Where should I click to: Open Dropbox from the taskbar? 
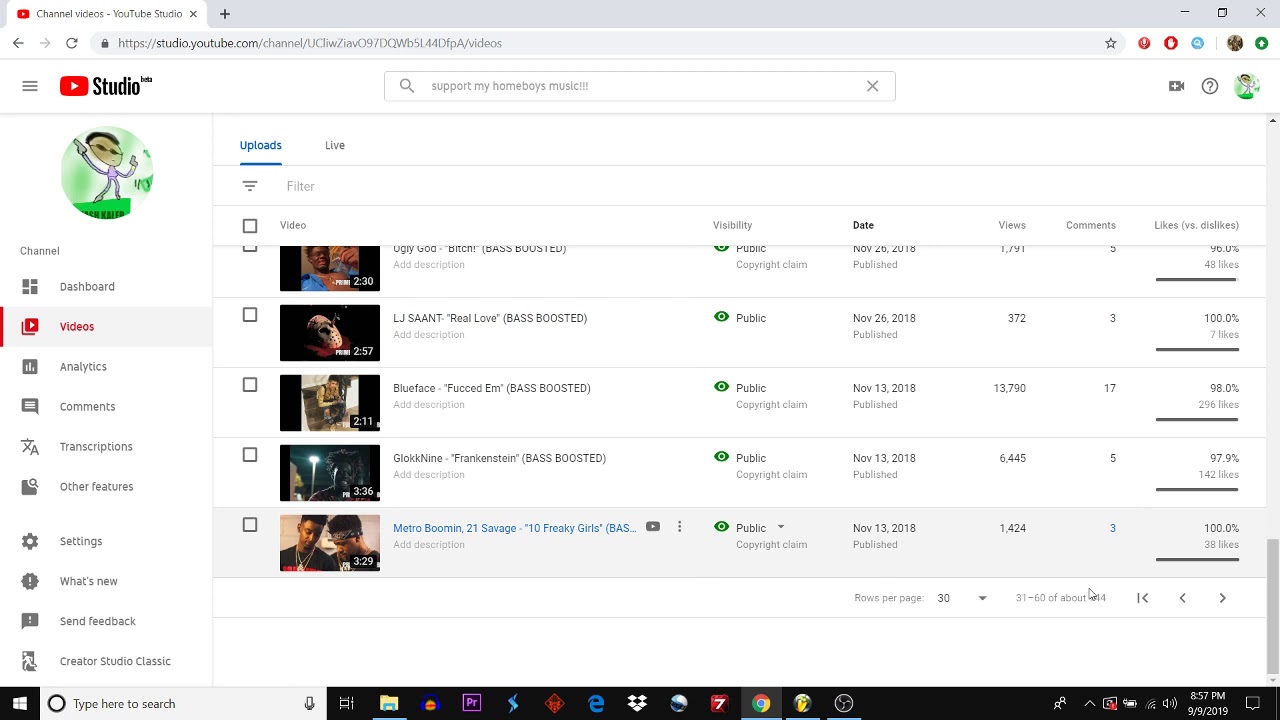pyautogui.click(x=637, y=704)
